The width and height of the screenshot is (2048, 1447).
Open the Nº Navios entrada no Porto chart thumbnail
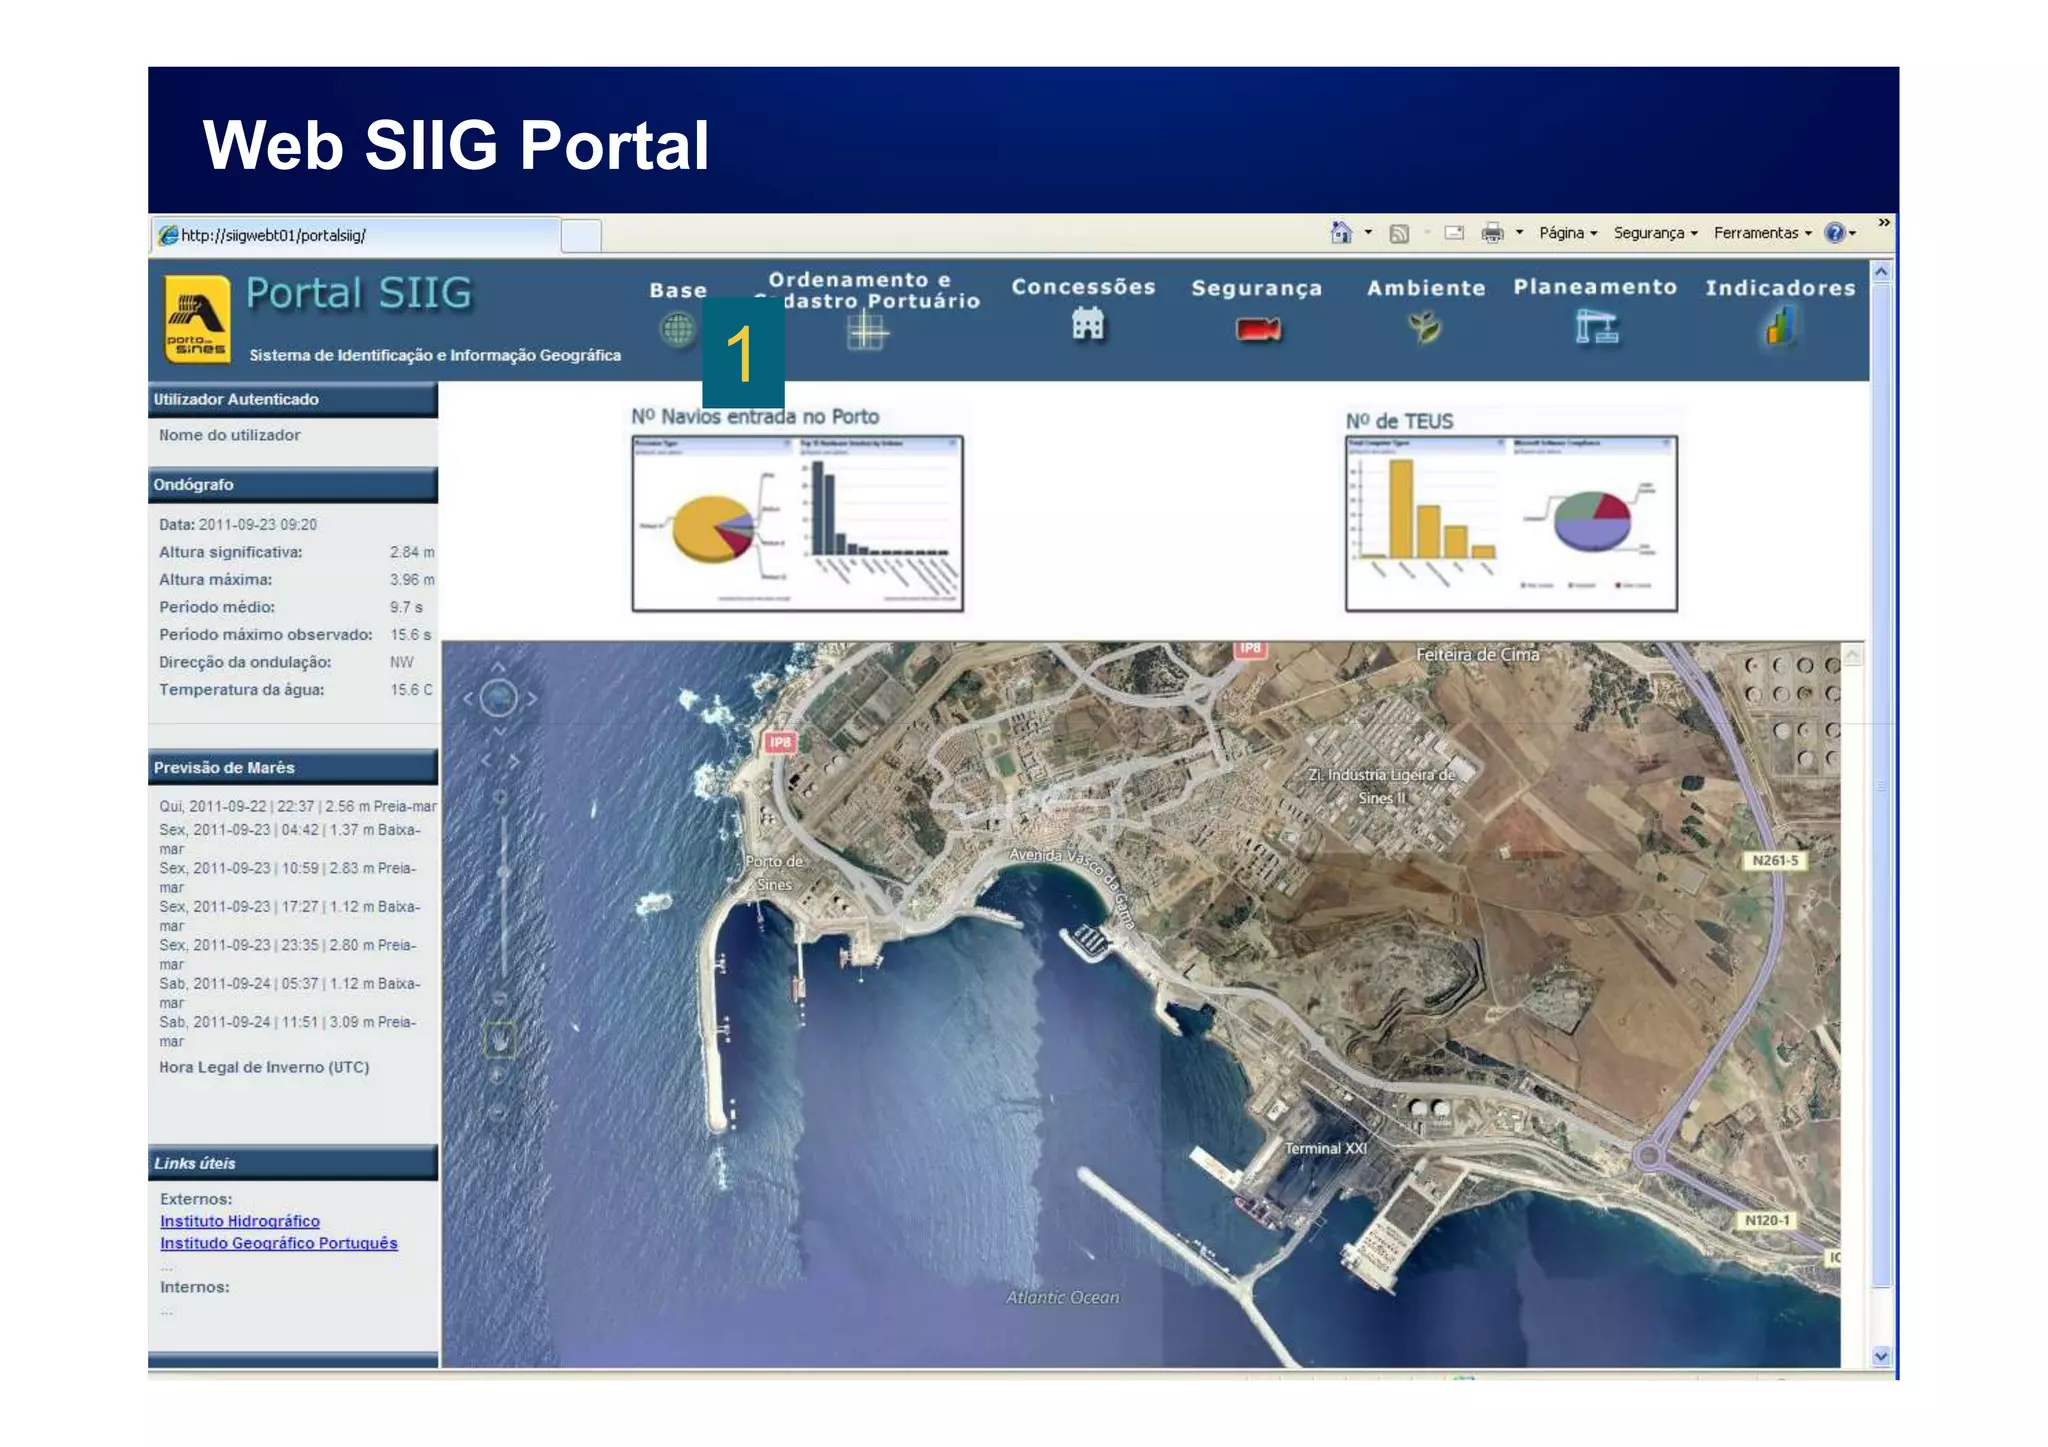[x=797, y=523]
